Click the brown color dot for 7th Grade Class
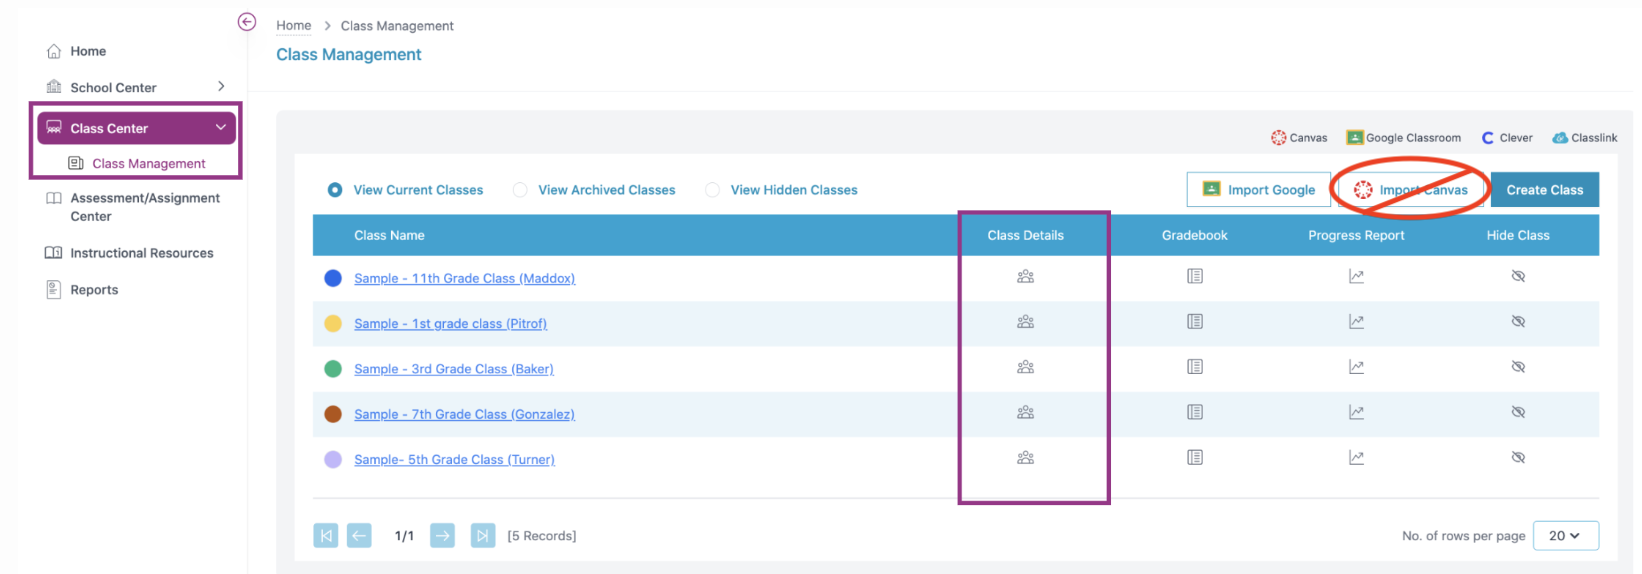1642x574 pixels. (x=333, y=414)
